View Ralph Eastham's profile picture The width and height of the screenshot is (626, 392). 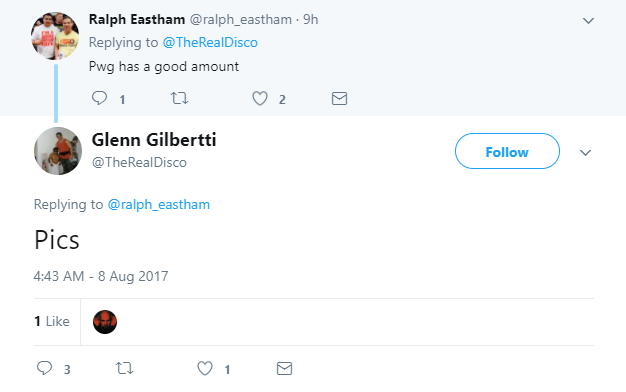55,36
